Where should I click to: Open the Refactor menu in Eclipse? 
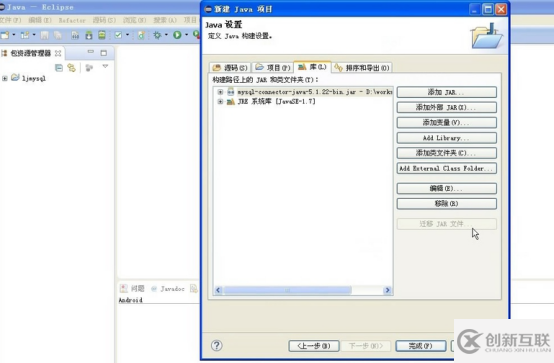click(72, 20)
